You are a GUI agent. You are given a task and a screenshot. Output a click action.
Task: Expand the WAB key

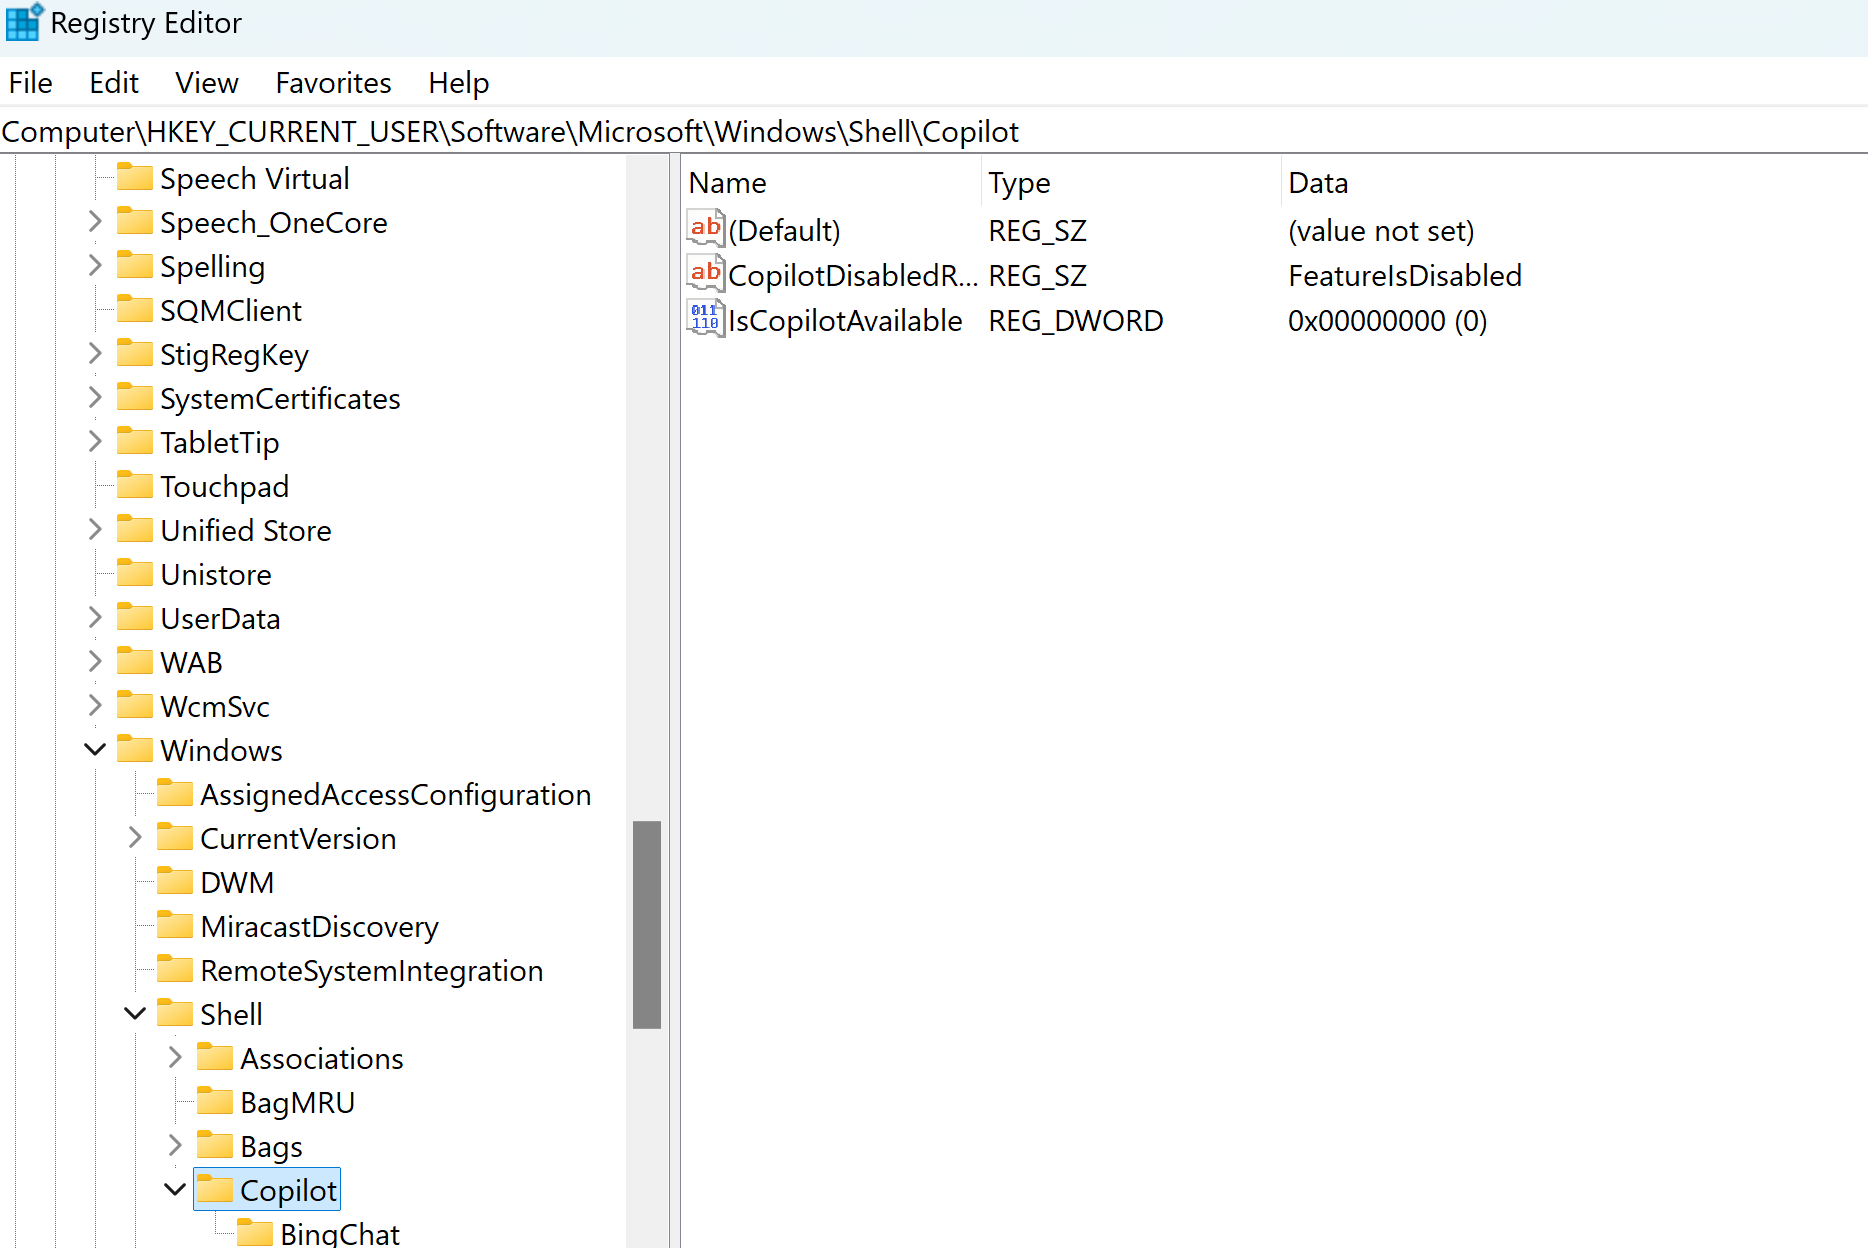click(x=95, y=661)
